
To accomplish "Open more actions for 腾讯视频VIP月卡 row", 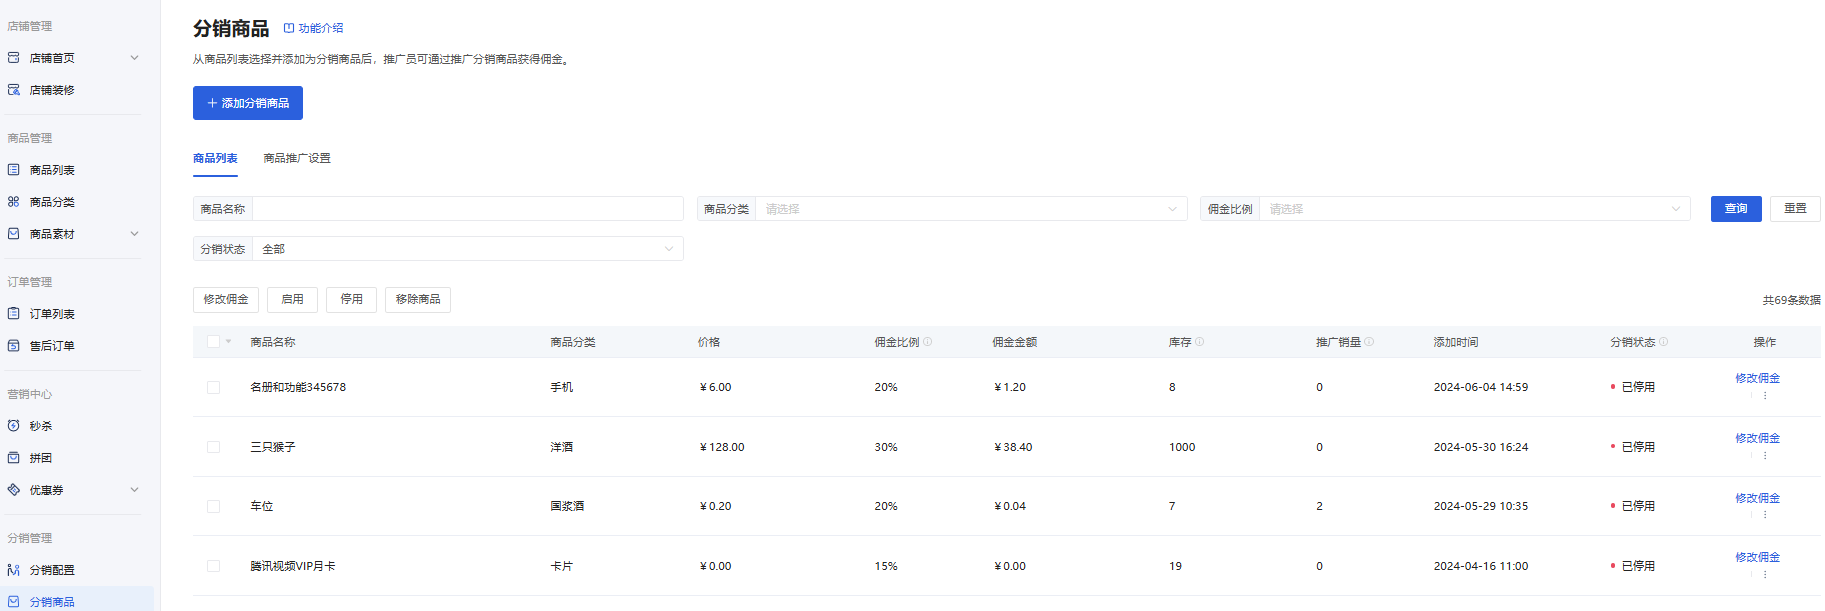I will 1765,575.
